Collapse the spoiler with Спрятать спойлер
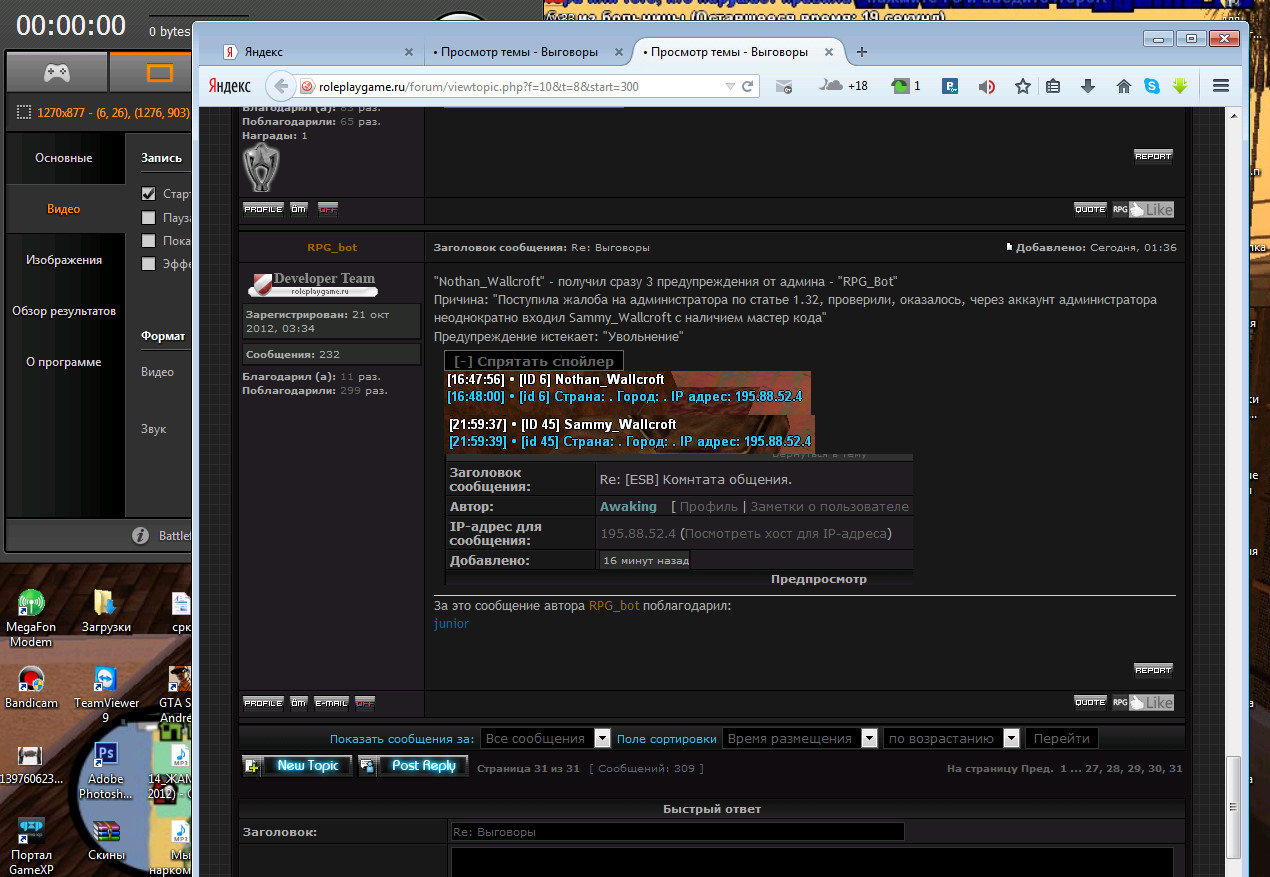 click(x=534, y=361)
